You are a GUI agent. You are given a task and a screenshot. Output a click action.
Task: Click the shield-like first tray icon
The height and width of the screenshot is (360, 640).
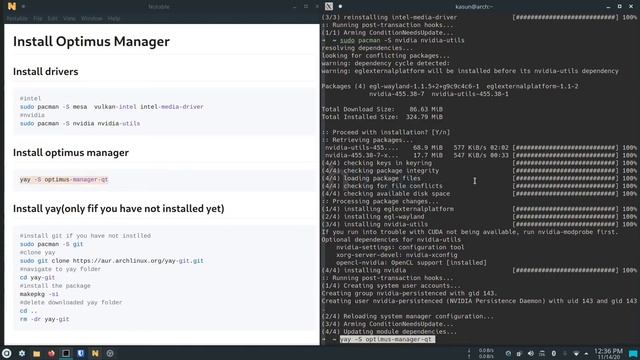(508, 353)
